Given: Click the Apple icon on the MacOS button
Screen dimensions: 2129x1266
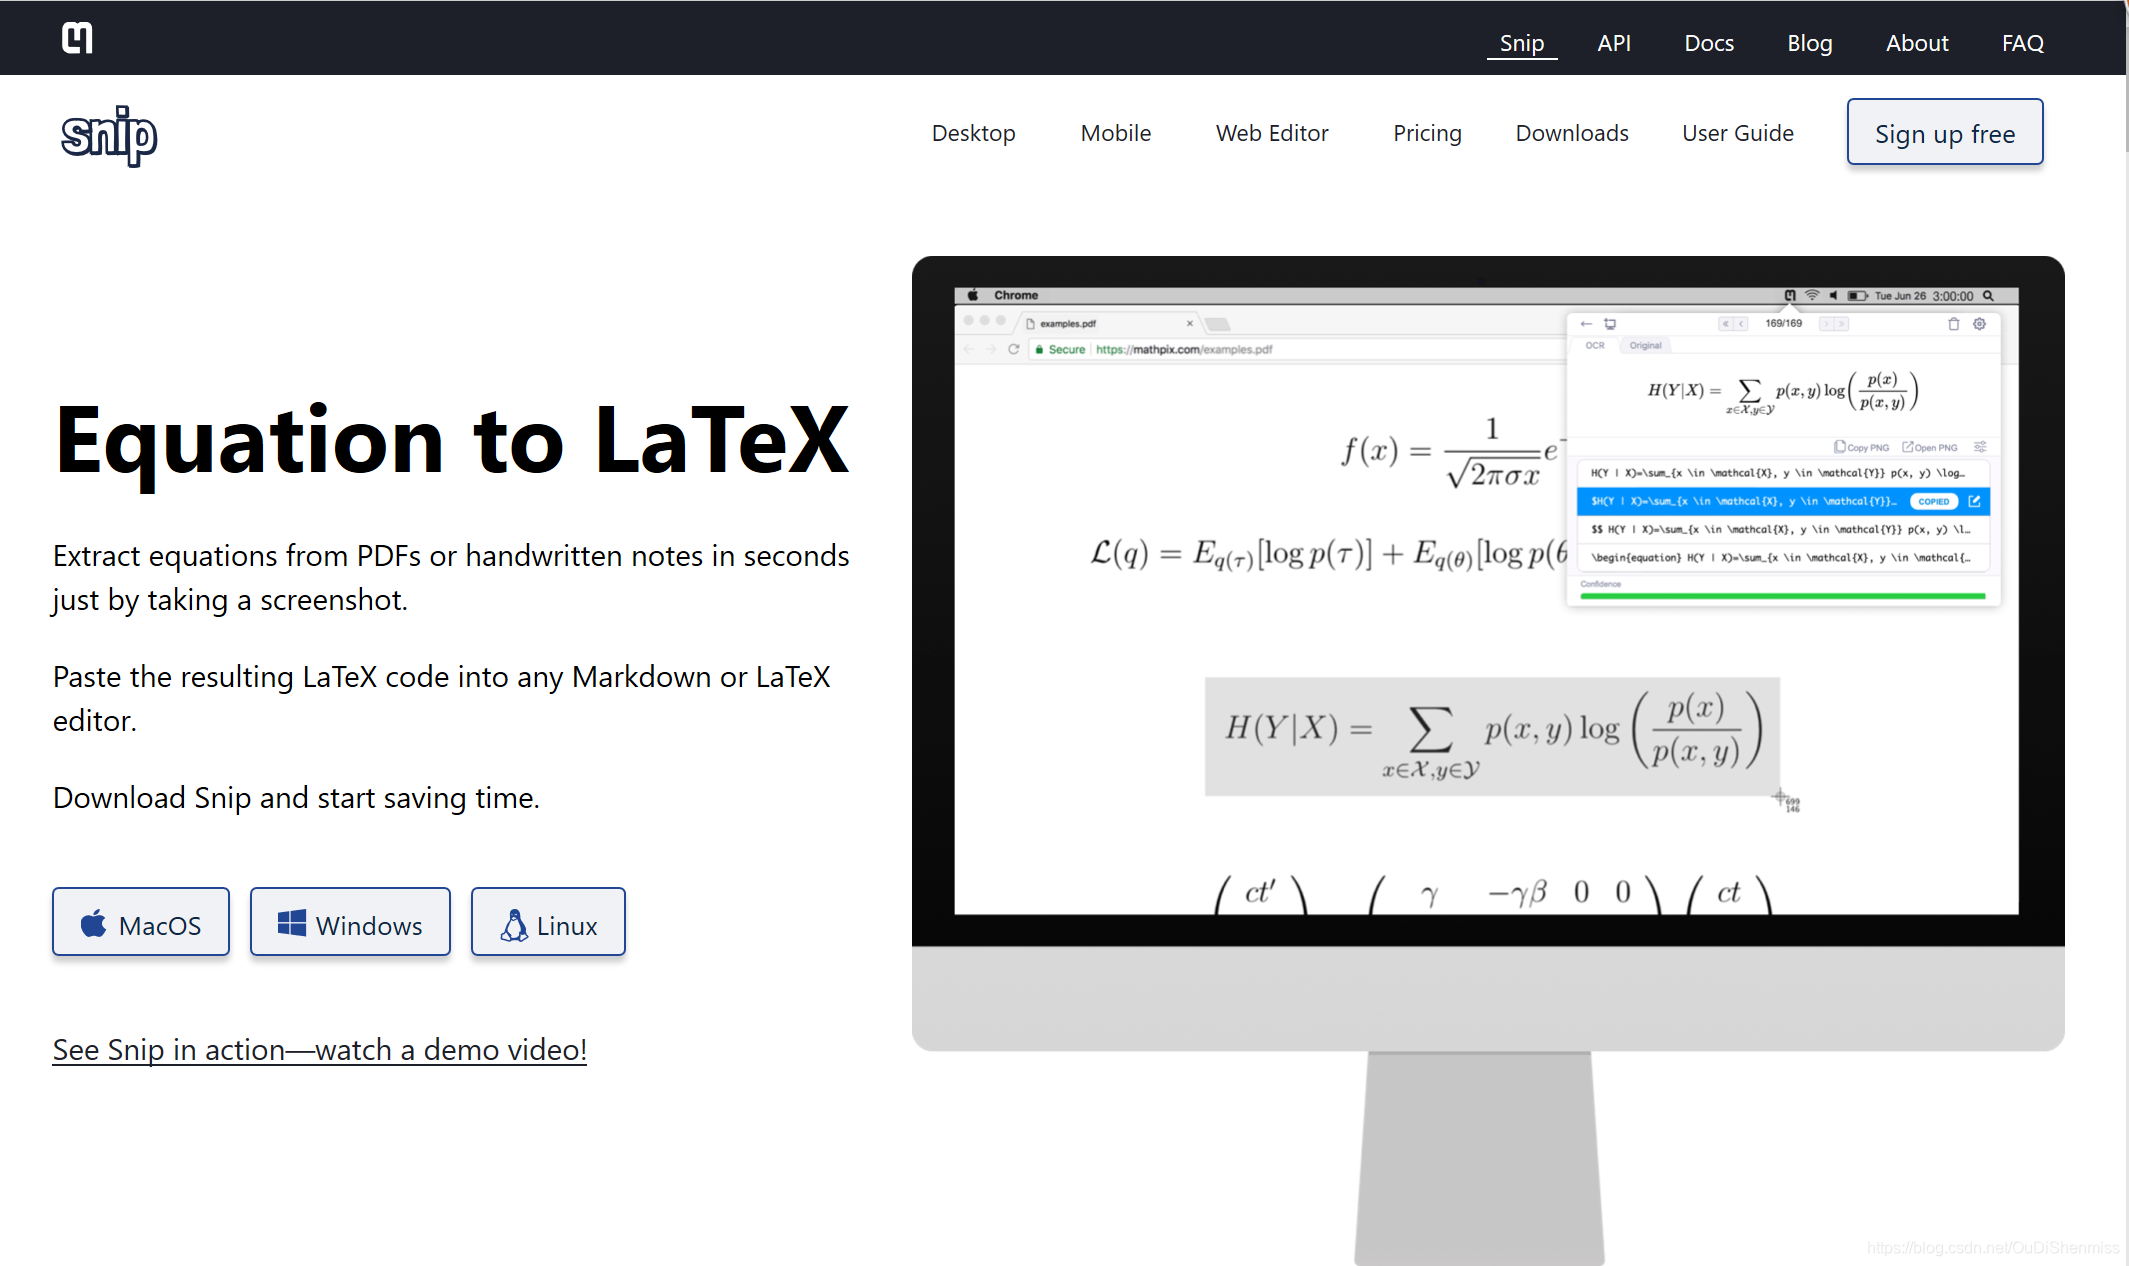Looking at the screenshot, I should click(94, 924).
